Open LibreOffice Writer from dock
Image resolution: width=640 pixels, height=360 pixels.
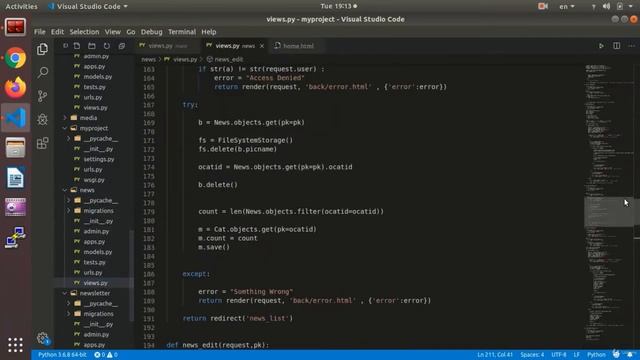click(16, 178)
